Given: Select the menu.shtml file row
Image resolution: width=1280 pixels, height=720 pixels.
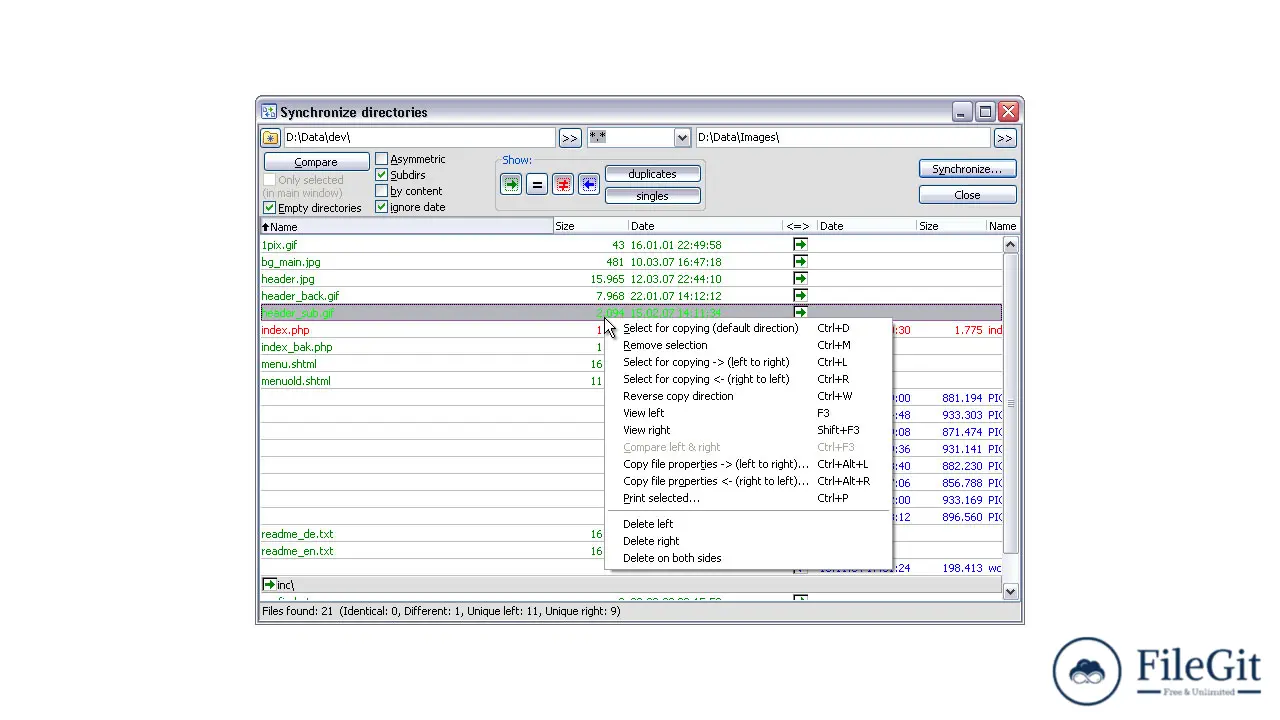Looking at the screenshot, I should point(433,364).
